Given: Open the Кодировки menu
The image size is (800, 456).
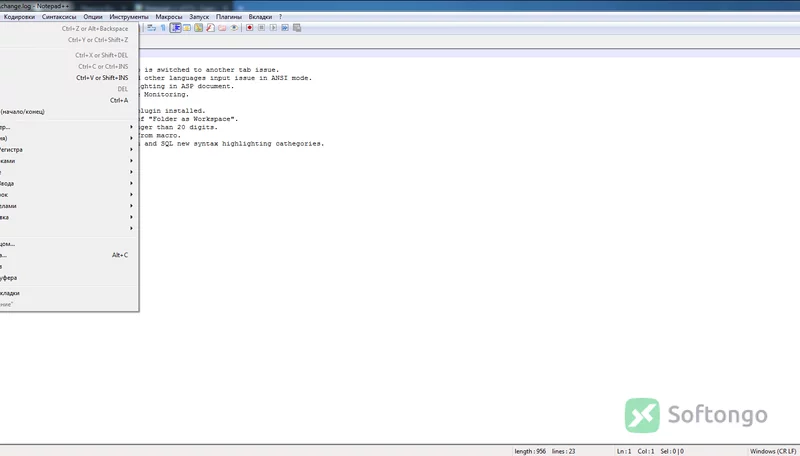Looking at the screenshot, I should [x=19, y=17].
